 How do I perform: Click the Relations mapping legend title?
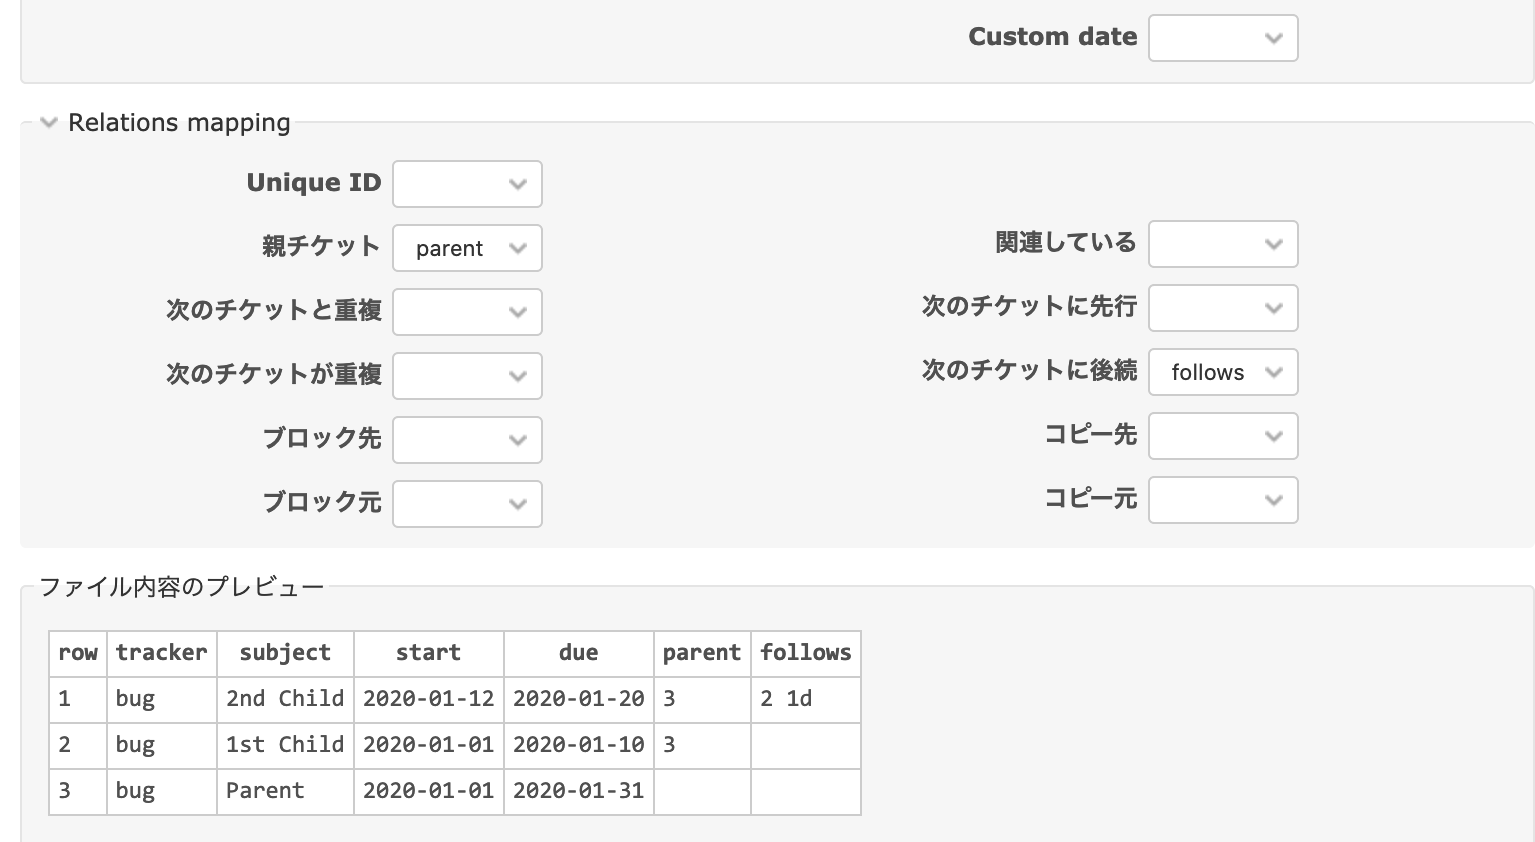click(x=179, y=123)
